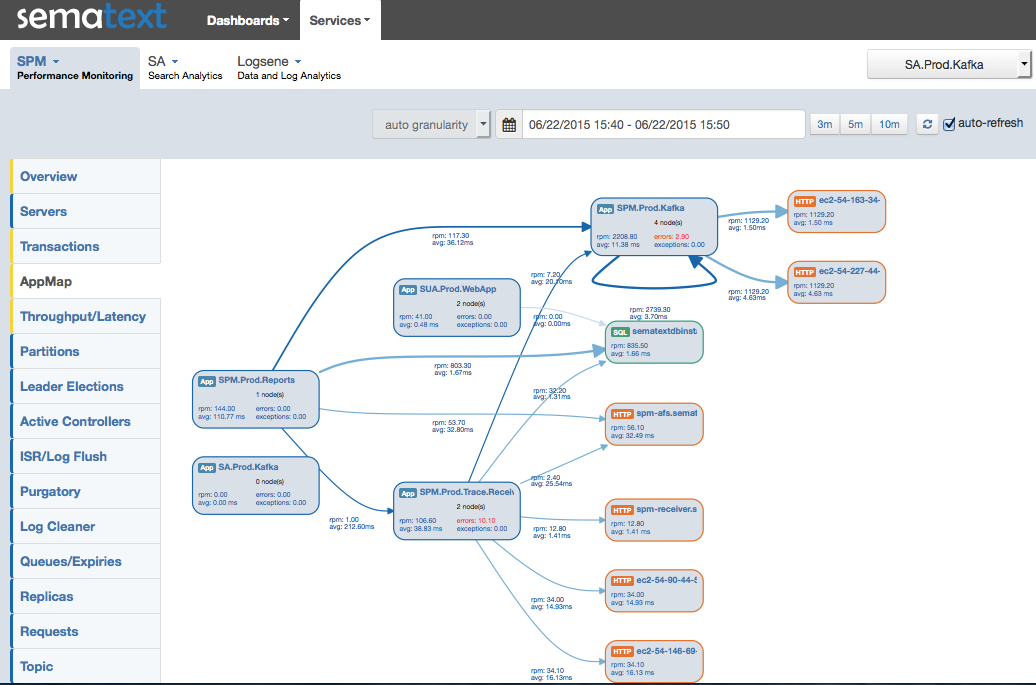Open the auto granularity dropdown
This screenshot has width=1036, height=685.
point(431,125)
